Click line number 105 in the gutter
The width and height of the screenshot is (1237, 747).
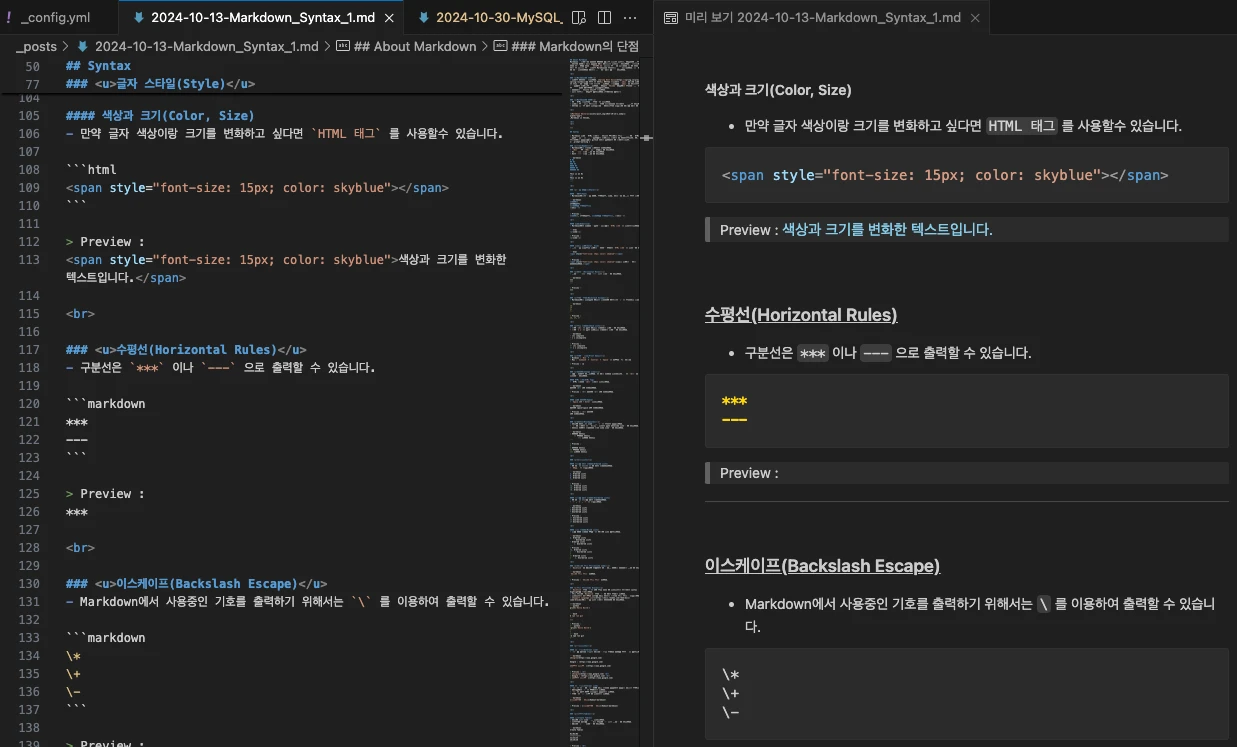point(28,116)
